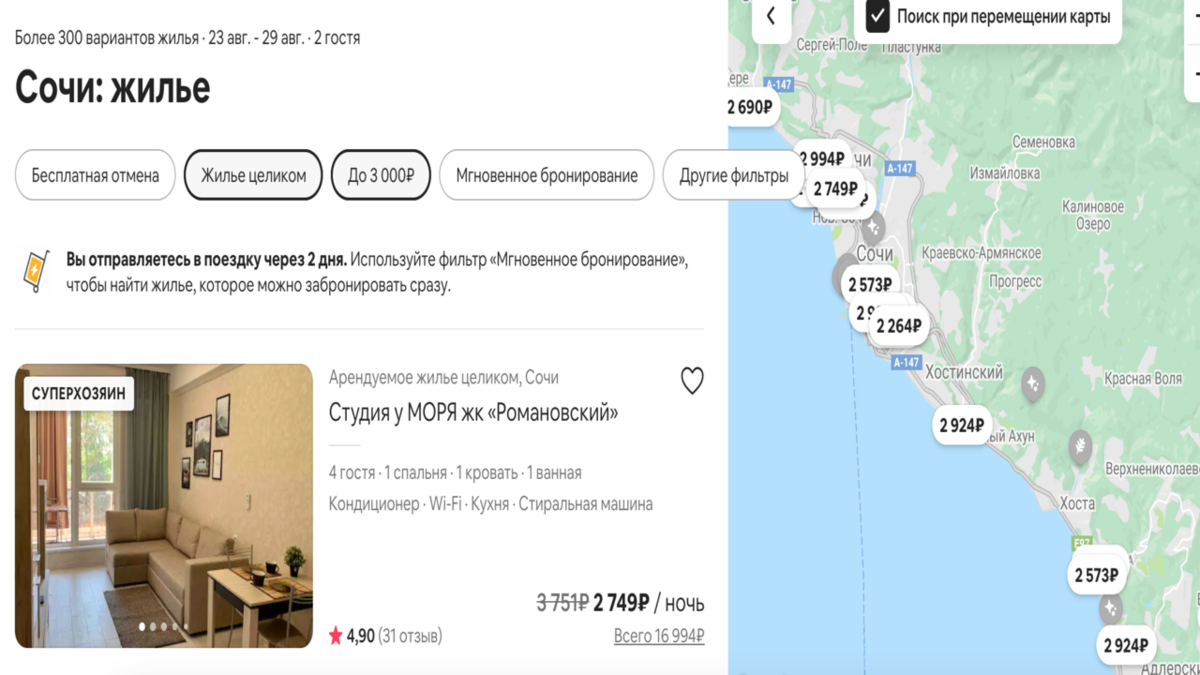Click the star rating 4,90 reviews
The width and height of the screenshot is (1200, 675).
click(x=385, y=636)
